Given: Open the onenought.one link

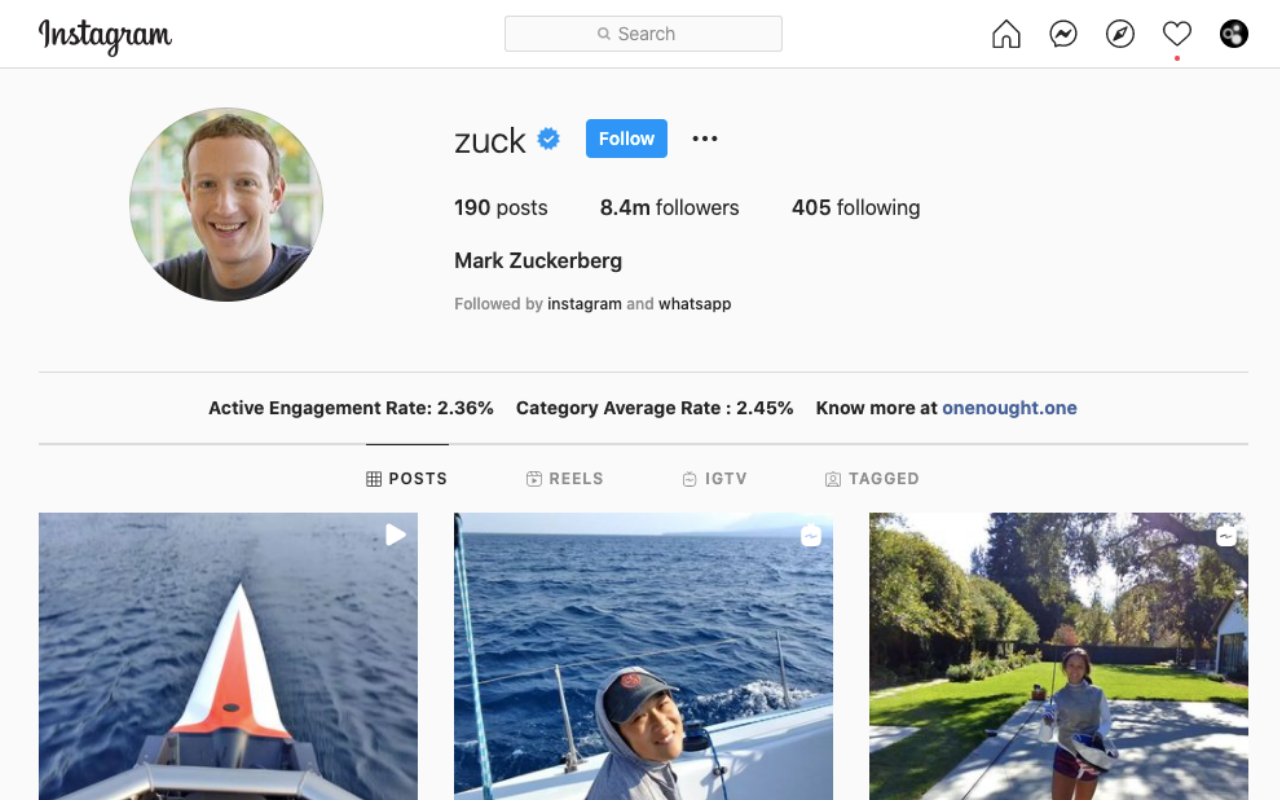Looking at the screenshot, I should click(1009, 408).
